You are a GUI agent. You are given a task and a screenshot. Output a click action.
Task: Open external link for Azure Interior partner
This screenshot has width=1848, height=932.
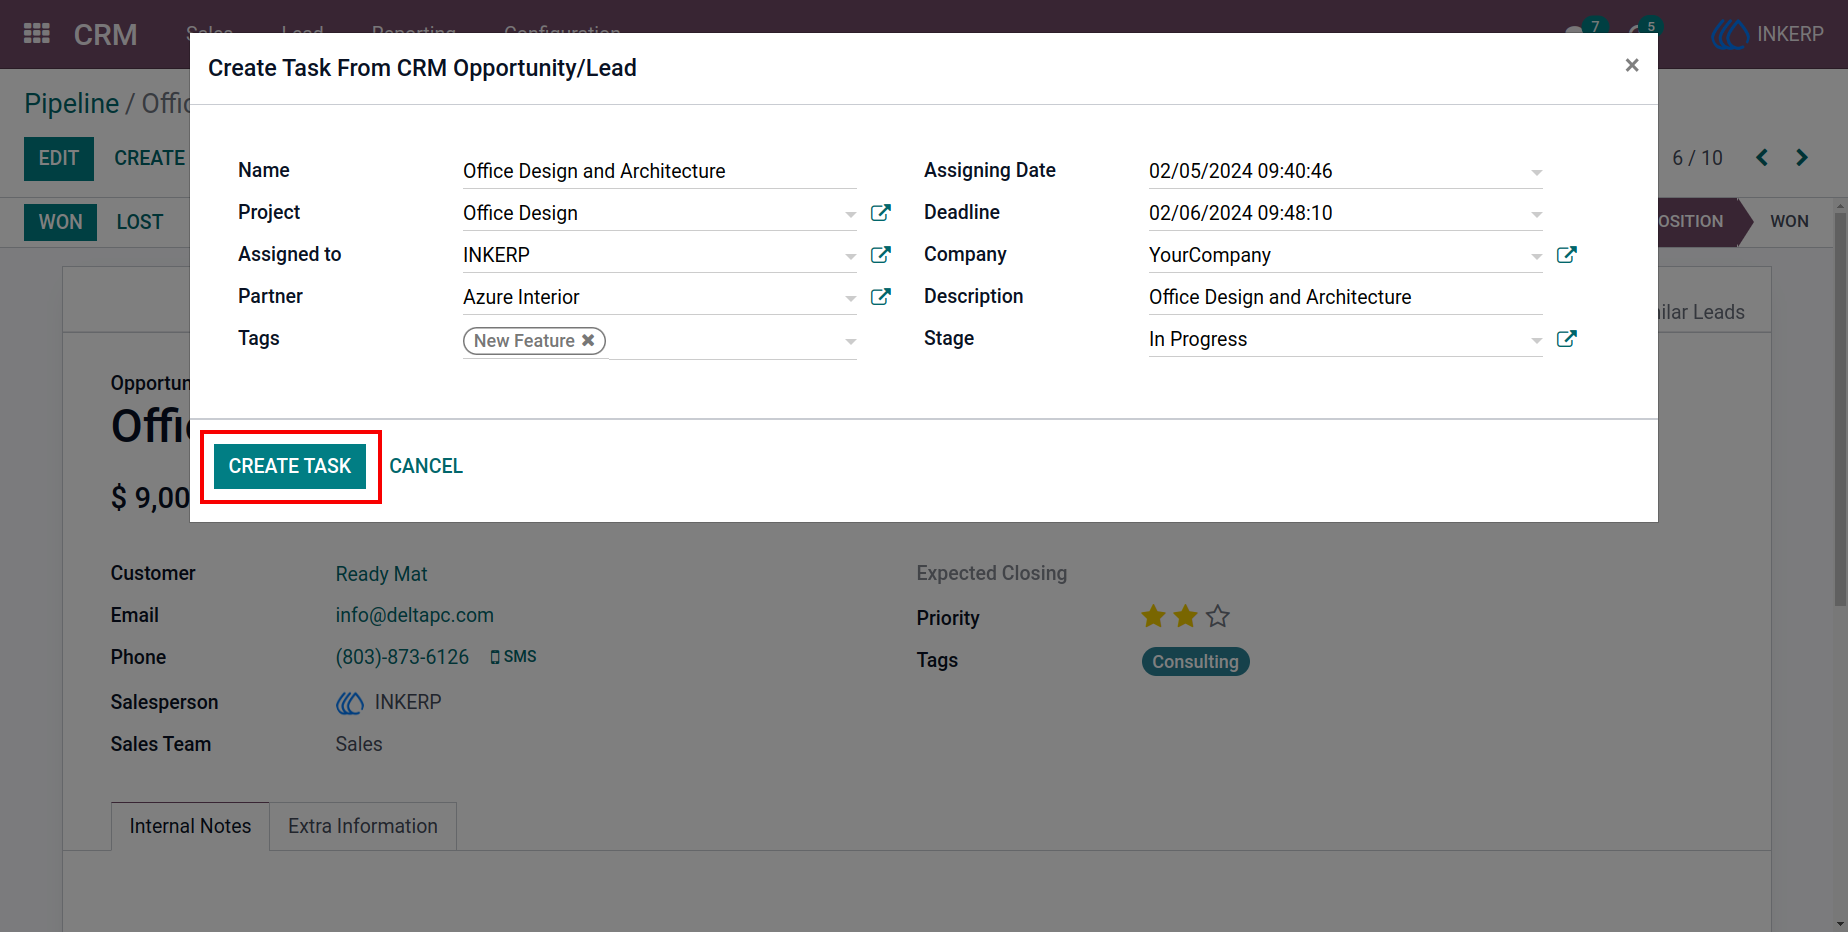[881, 297]
